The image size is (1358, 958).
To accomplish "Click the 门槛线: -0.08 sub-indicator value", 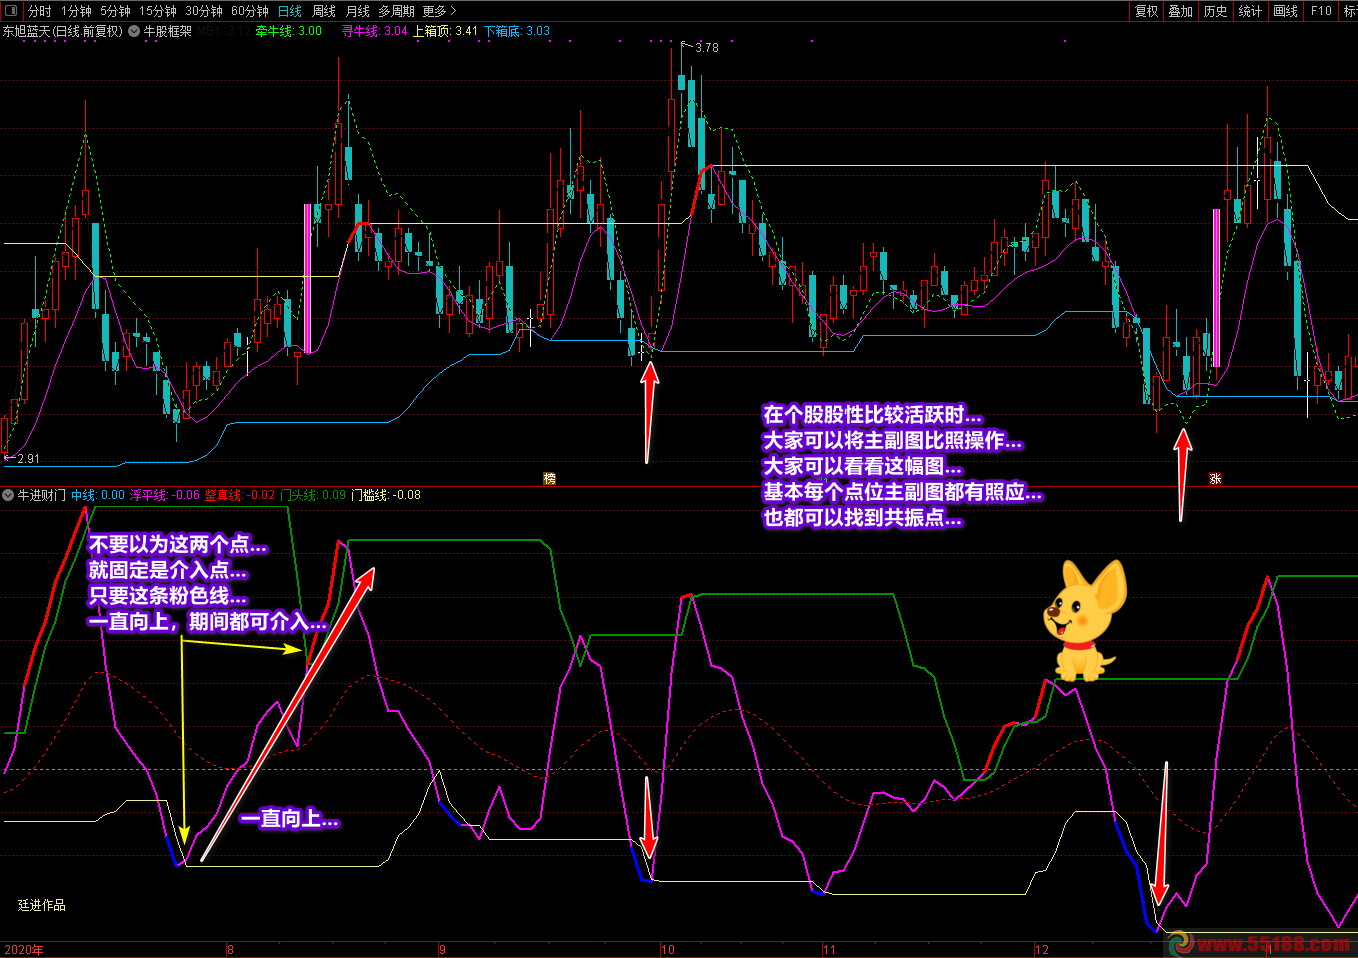I will coord(386,495).
